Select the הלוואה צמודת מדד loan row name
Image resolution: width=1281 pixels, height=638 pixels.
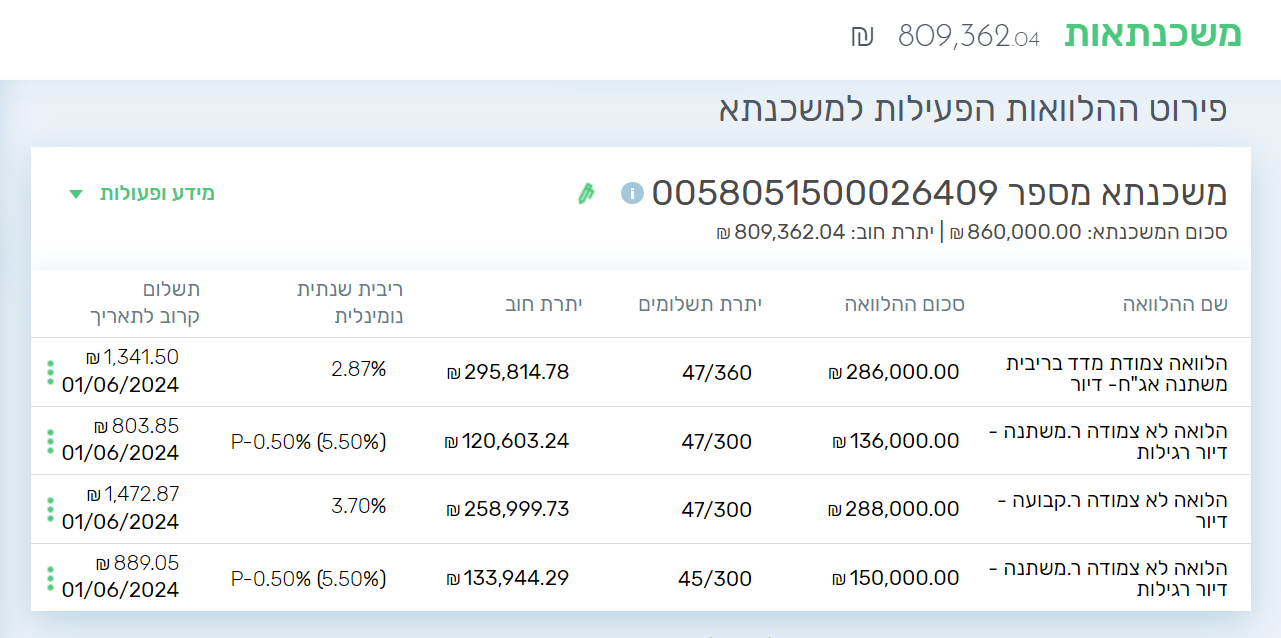(x=1115, y=373)
